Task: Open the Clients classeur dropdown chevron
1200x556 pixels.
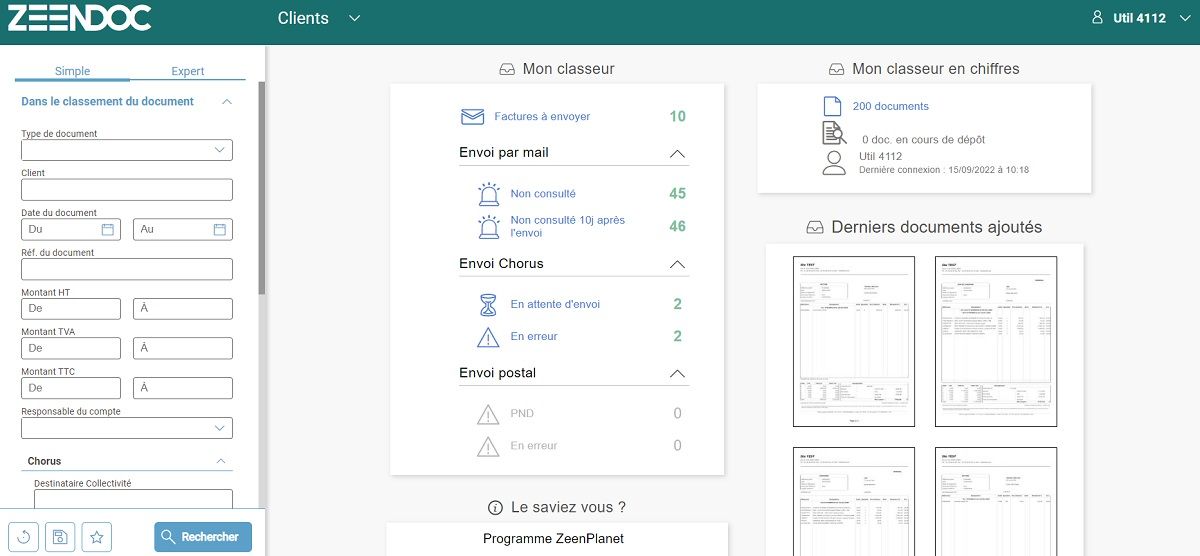Action: point(354,18)
